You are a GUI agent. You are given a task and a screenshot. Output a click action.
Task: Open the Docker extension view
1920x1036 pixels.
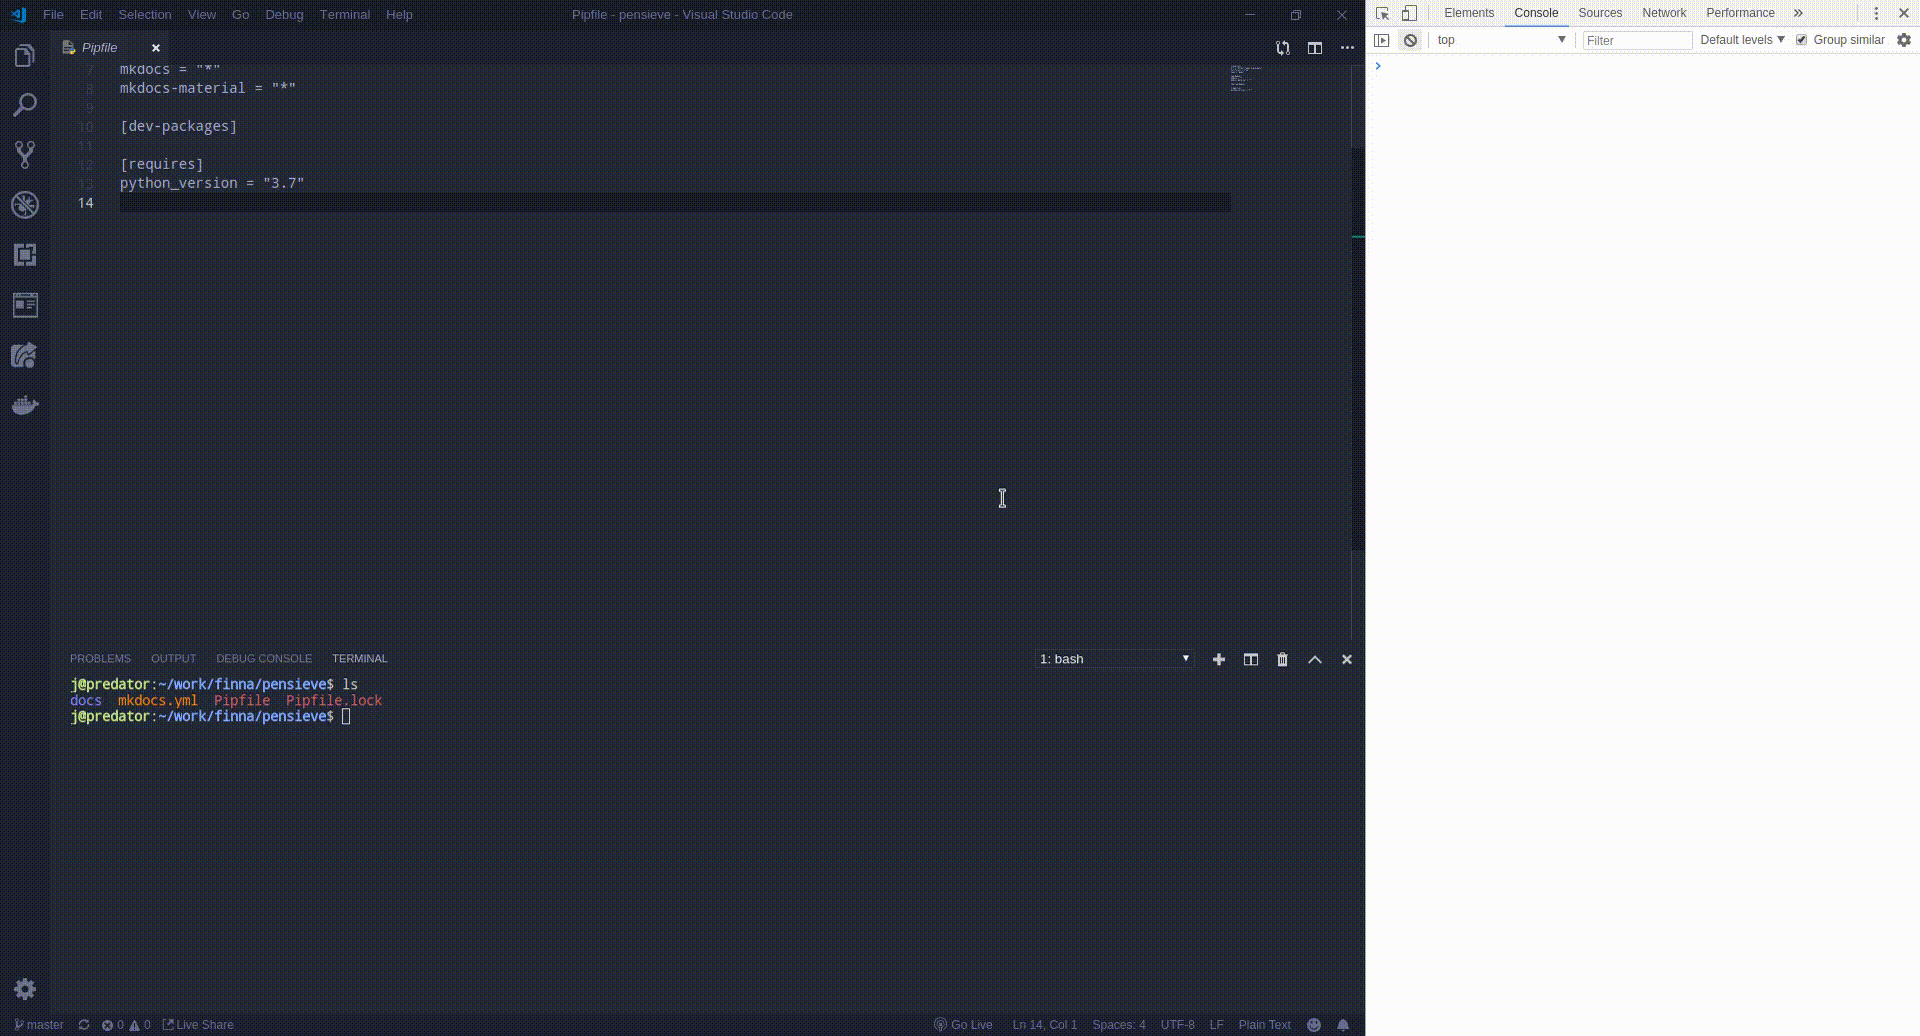click(x=25, y=405)
